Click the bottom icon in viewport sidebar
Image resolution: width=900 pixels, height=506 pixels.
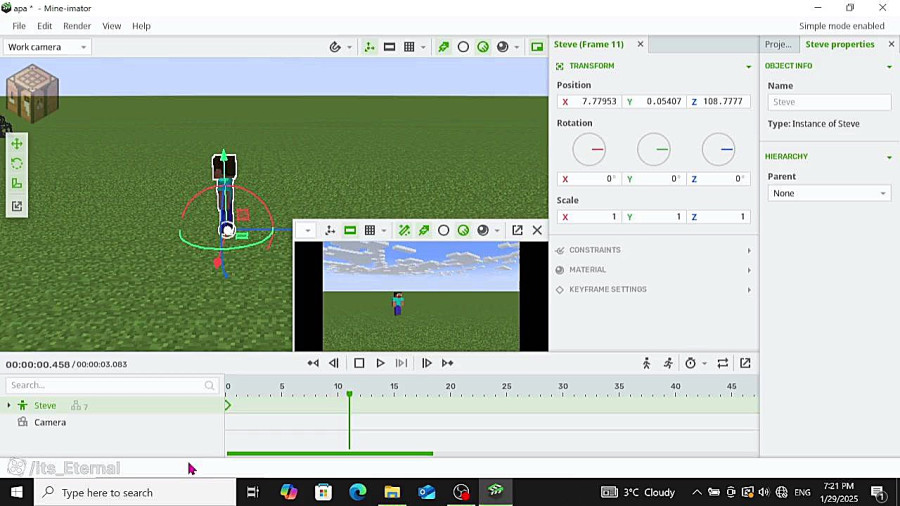point(17,206)
